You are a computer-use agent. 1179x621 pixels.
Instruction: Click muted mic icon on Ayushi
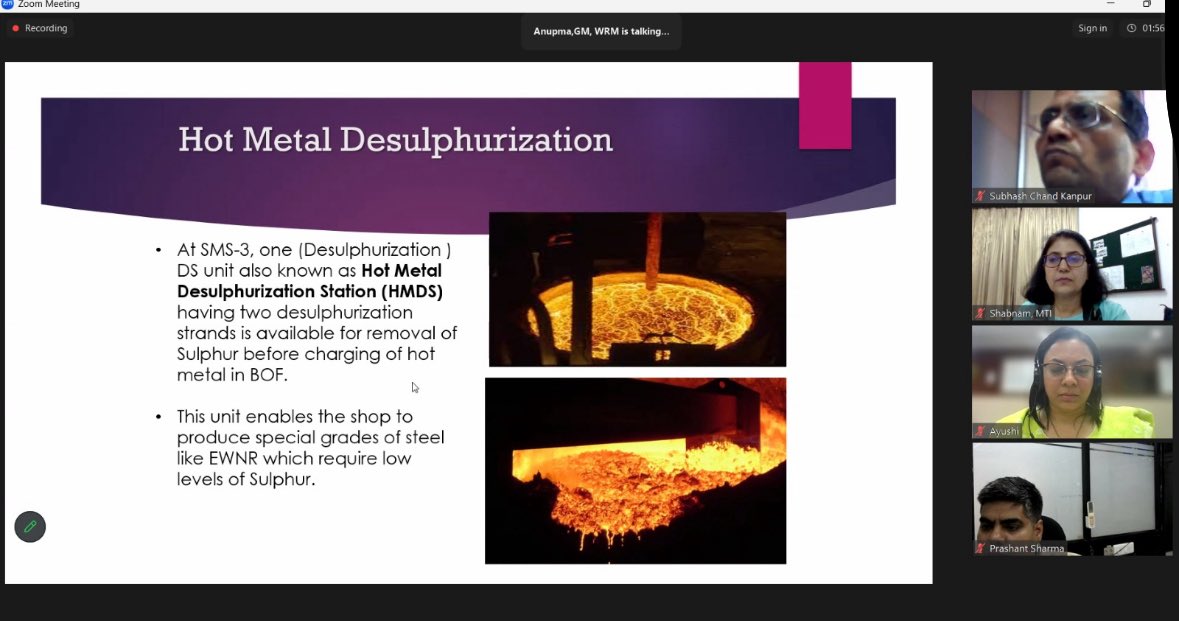pyautogui.click(x=980, y=432)
